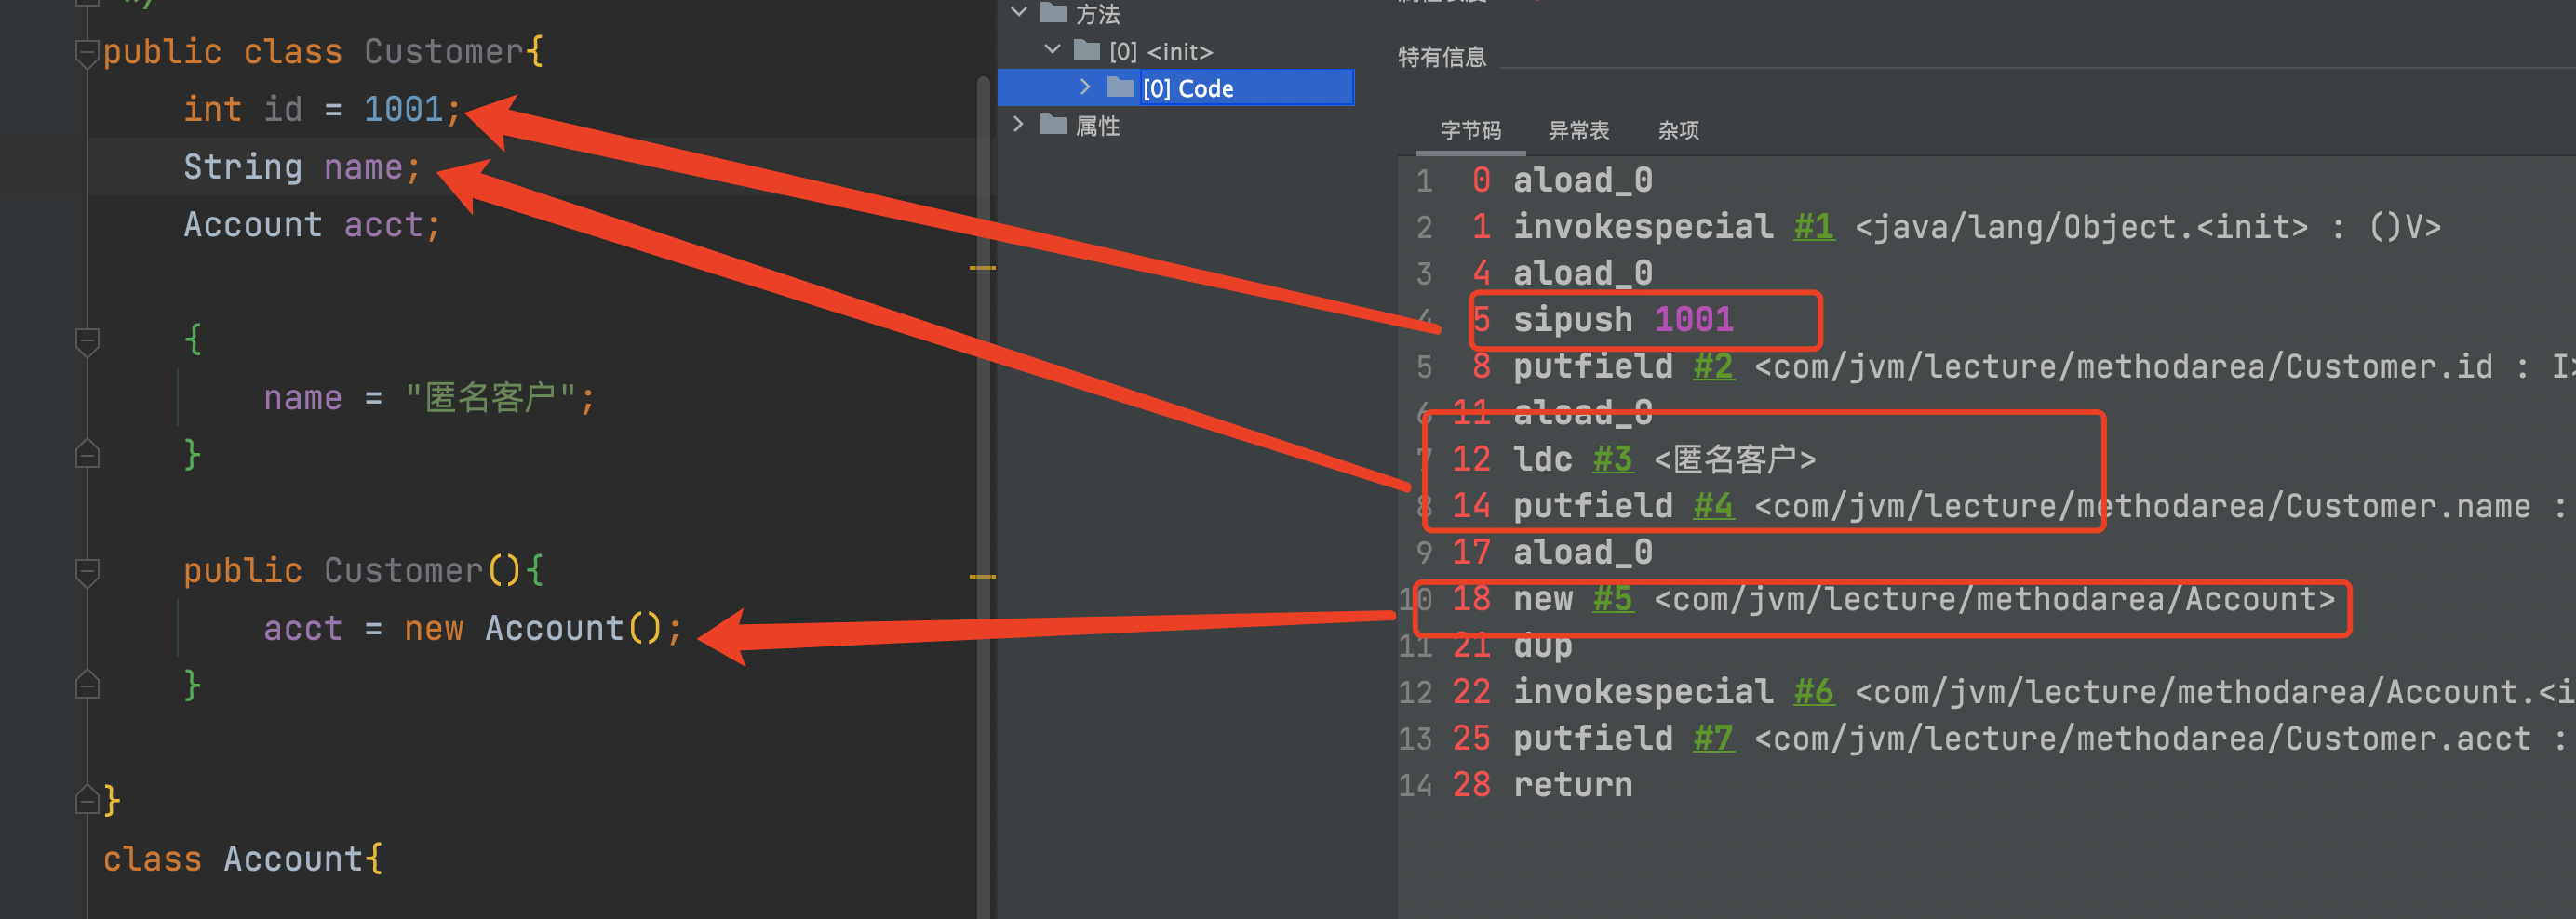Click the <匿名客户> constant in bytecode
Viewport: 2576px width, 919px height.
[1735, 459]
